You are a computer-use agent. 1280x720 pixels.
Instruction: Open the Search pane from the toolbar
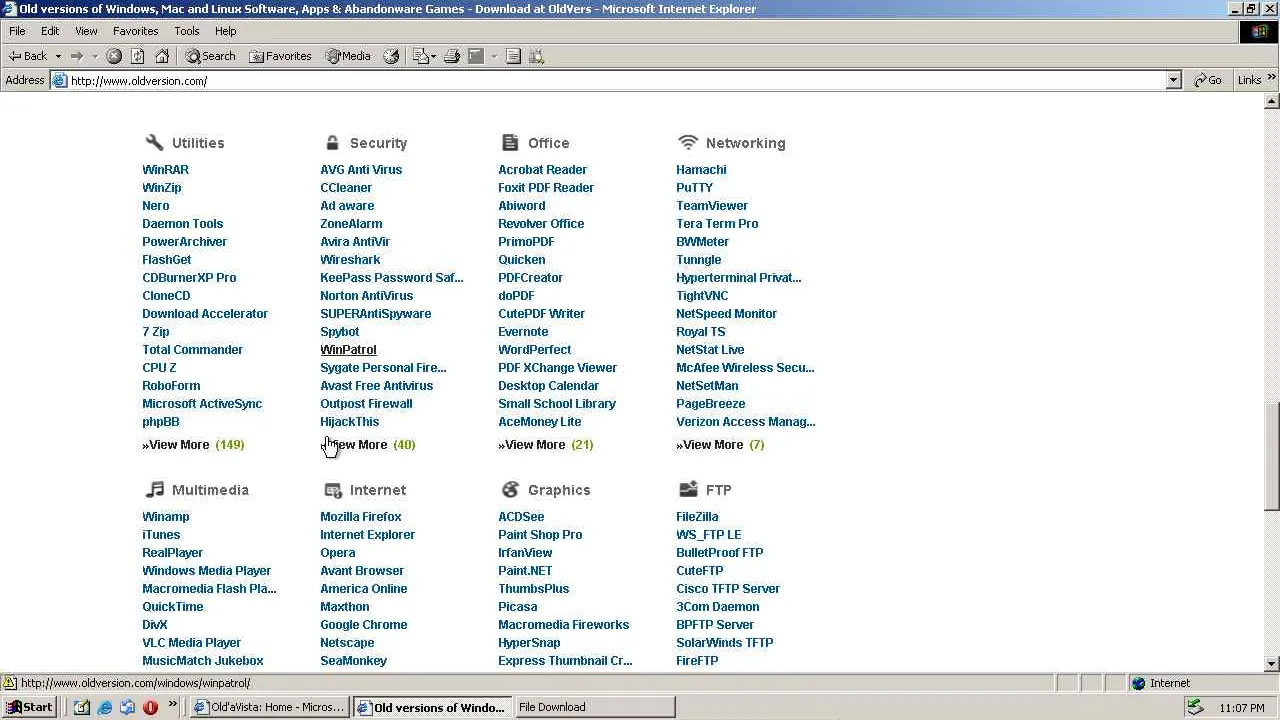click(210, 56)
